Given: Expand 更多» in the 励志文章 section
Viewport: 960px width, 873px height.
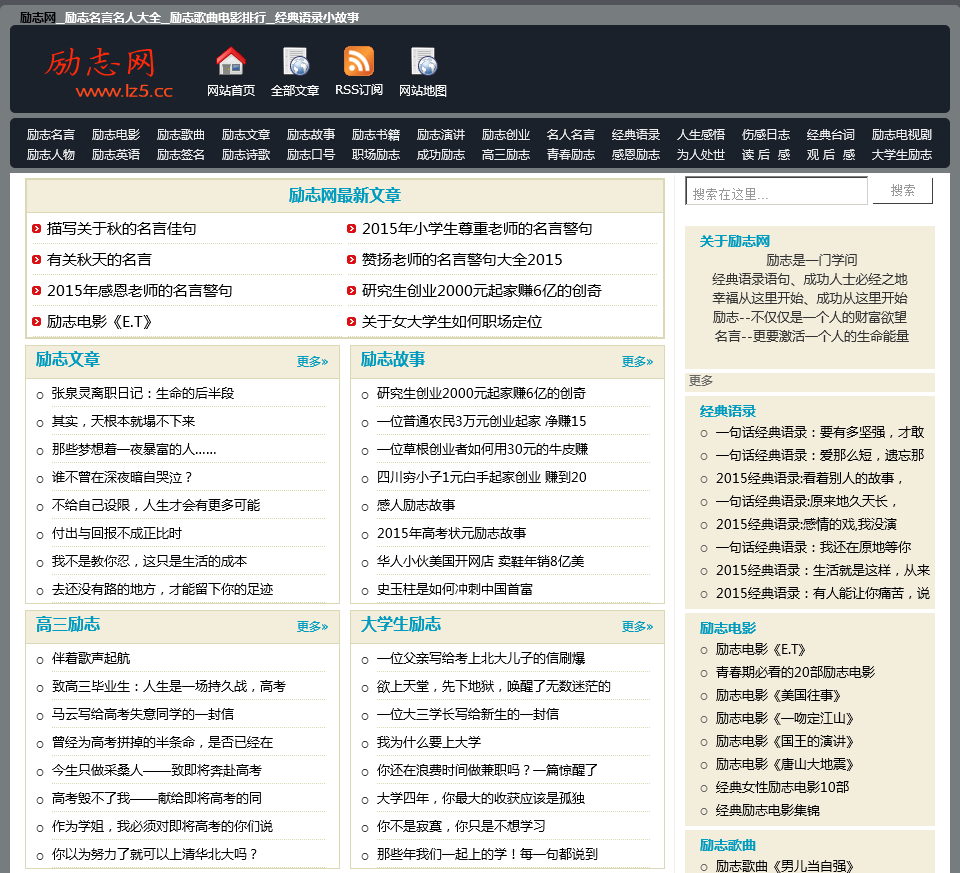Looking at the screenshot, I should [312, 362].
